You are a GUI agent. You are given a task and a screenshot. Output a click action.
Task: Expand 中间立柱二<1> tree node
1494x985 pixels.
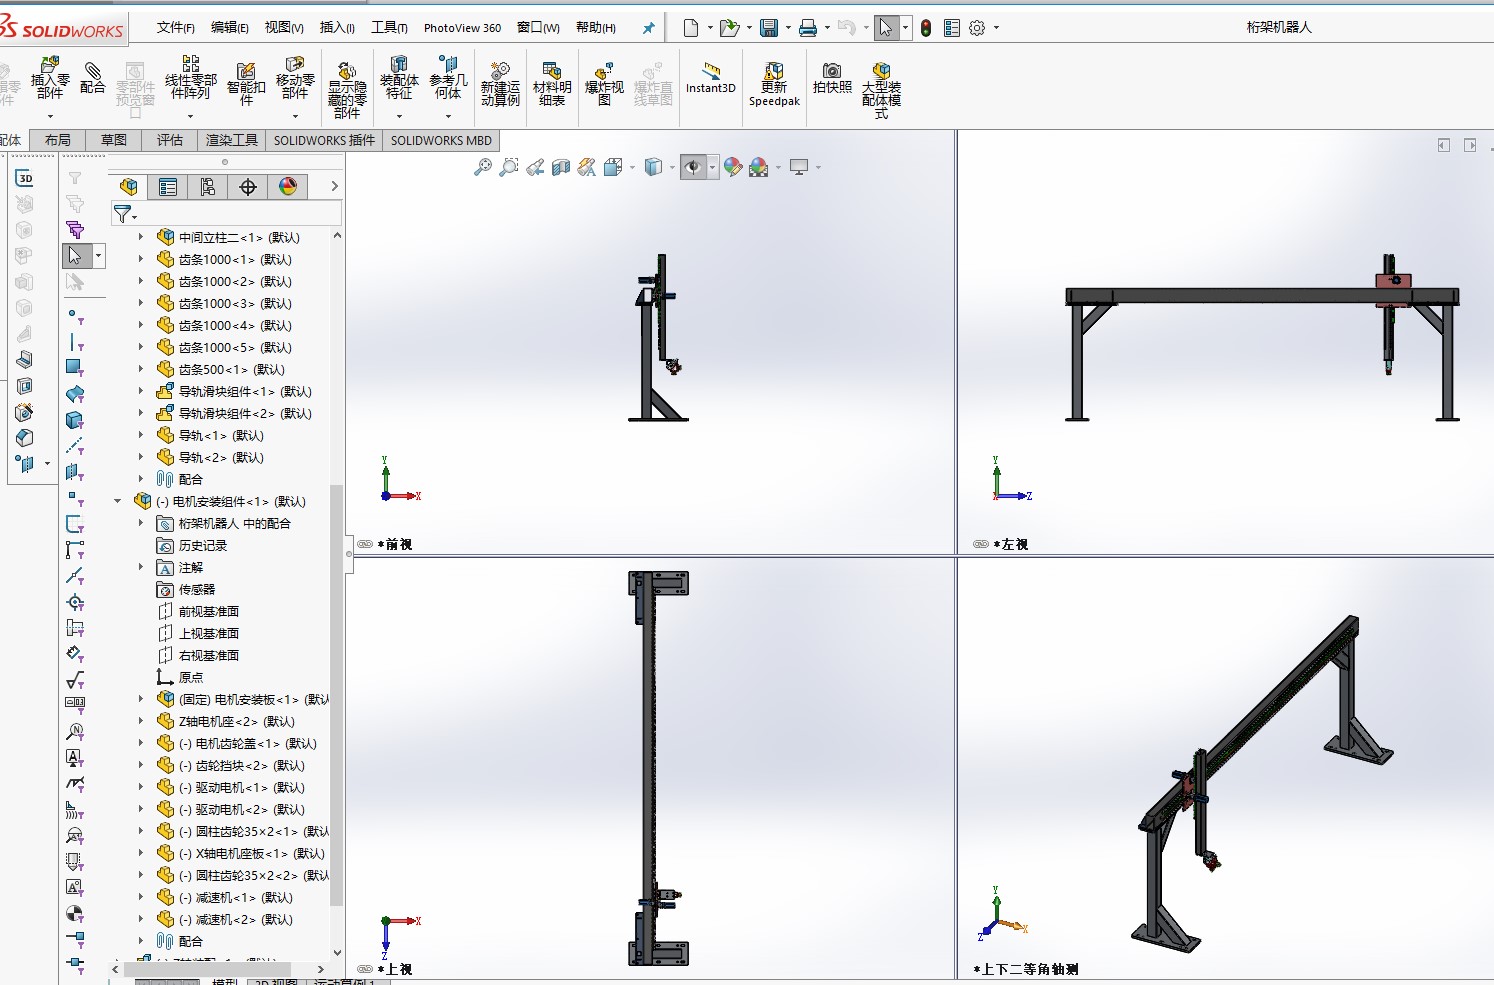click(141, 238)
